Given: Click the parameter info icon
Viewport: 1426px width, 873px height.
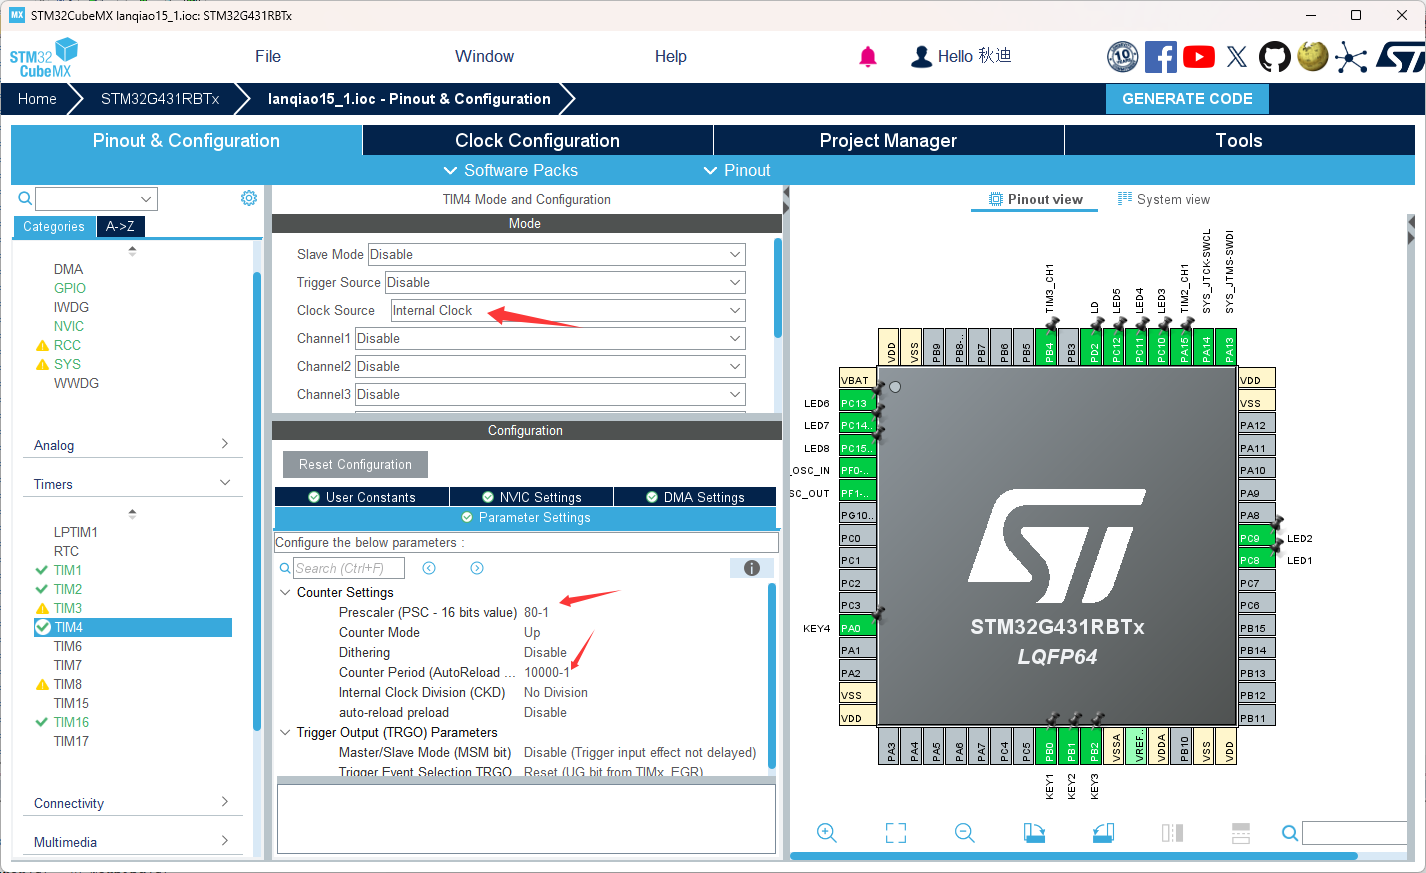Looking at the screenshot, I should [751, 568].
